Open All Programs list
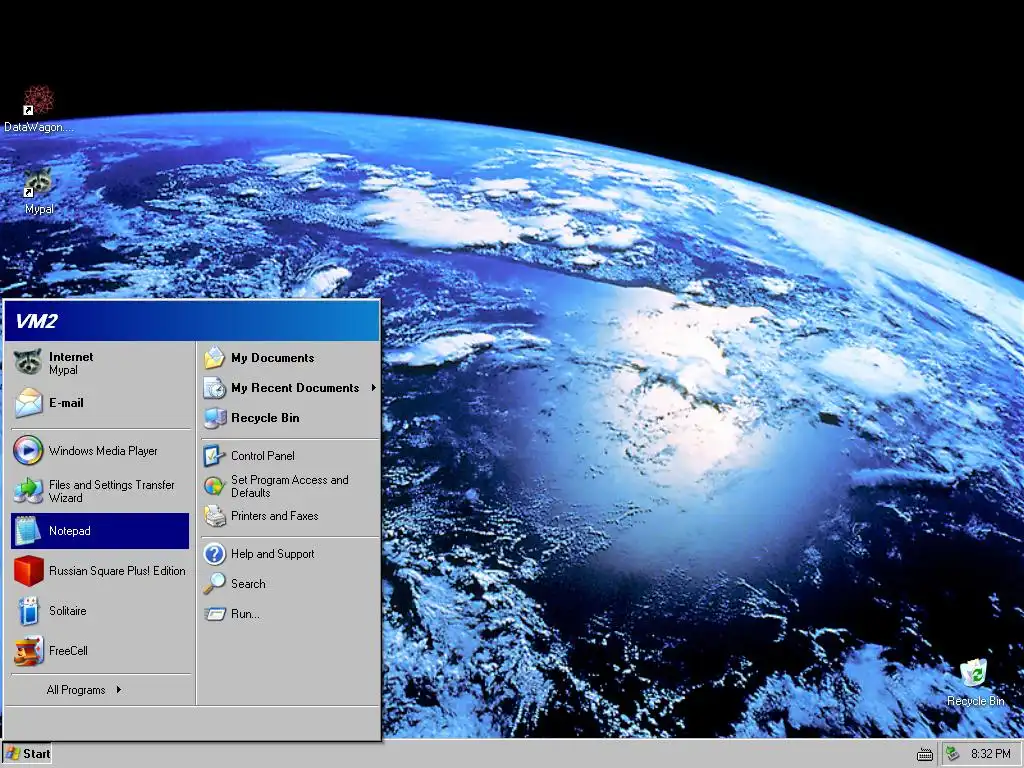The width and height of the screenshot is (1024, 768). 100,690
